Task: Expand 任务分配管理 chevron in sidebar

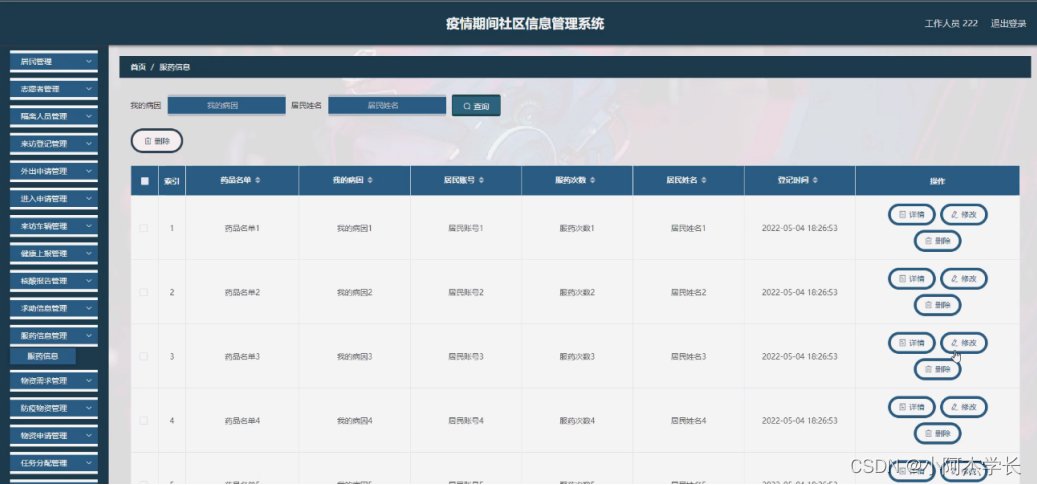Action: [x=89, y=463]
